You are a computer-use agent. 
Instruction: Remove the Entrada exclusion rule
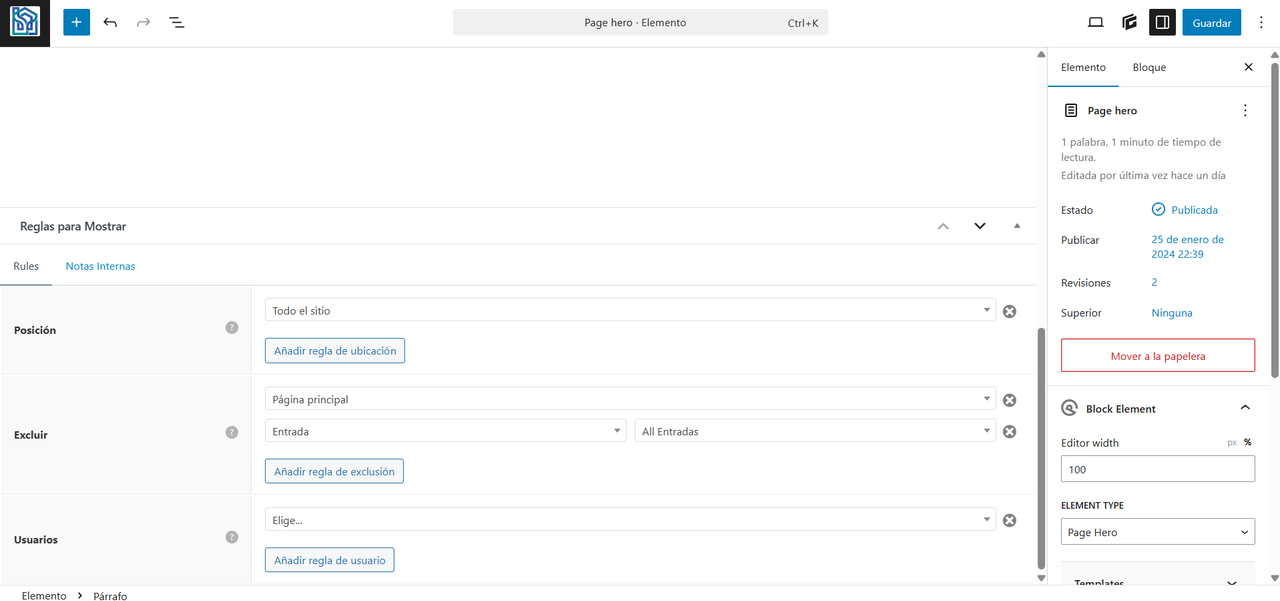coord(1010,431)
